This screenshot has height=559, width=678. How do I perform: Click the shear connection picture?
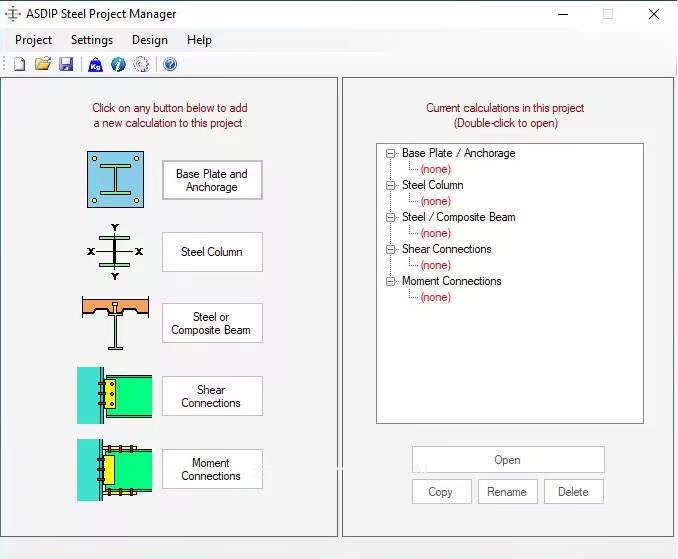point(115,396)
